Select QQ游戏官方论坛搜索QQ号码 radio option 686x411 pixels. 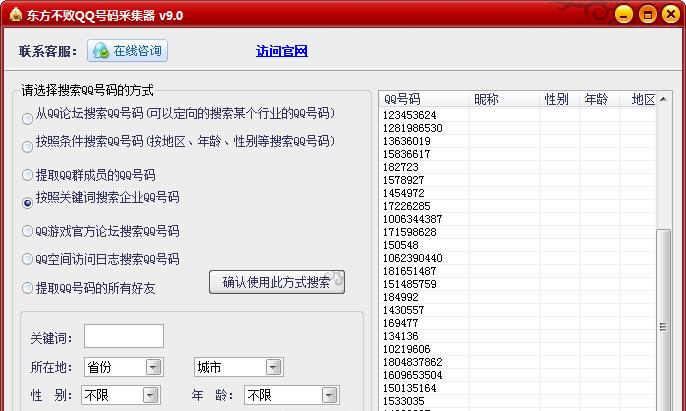click(27, 231)
